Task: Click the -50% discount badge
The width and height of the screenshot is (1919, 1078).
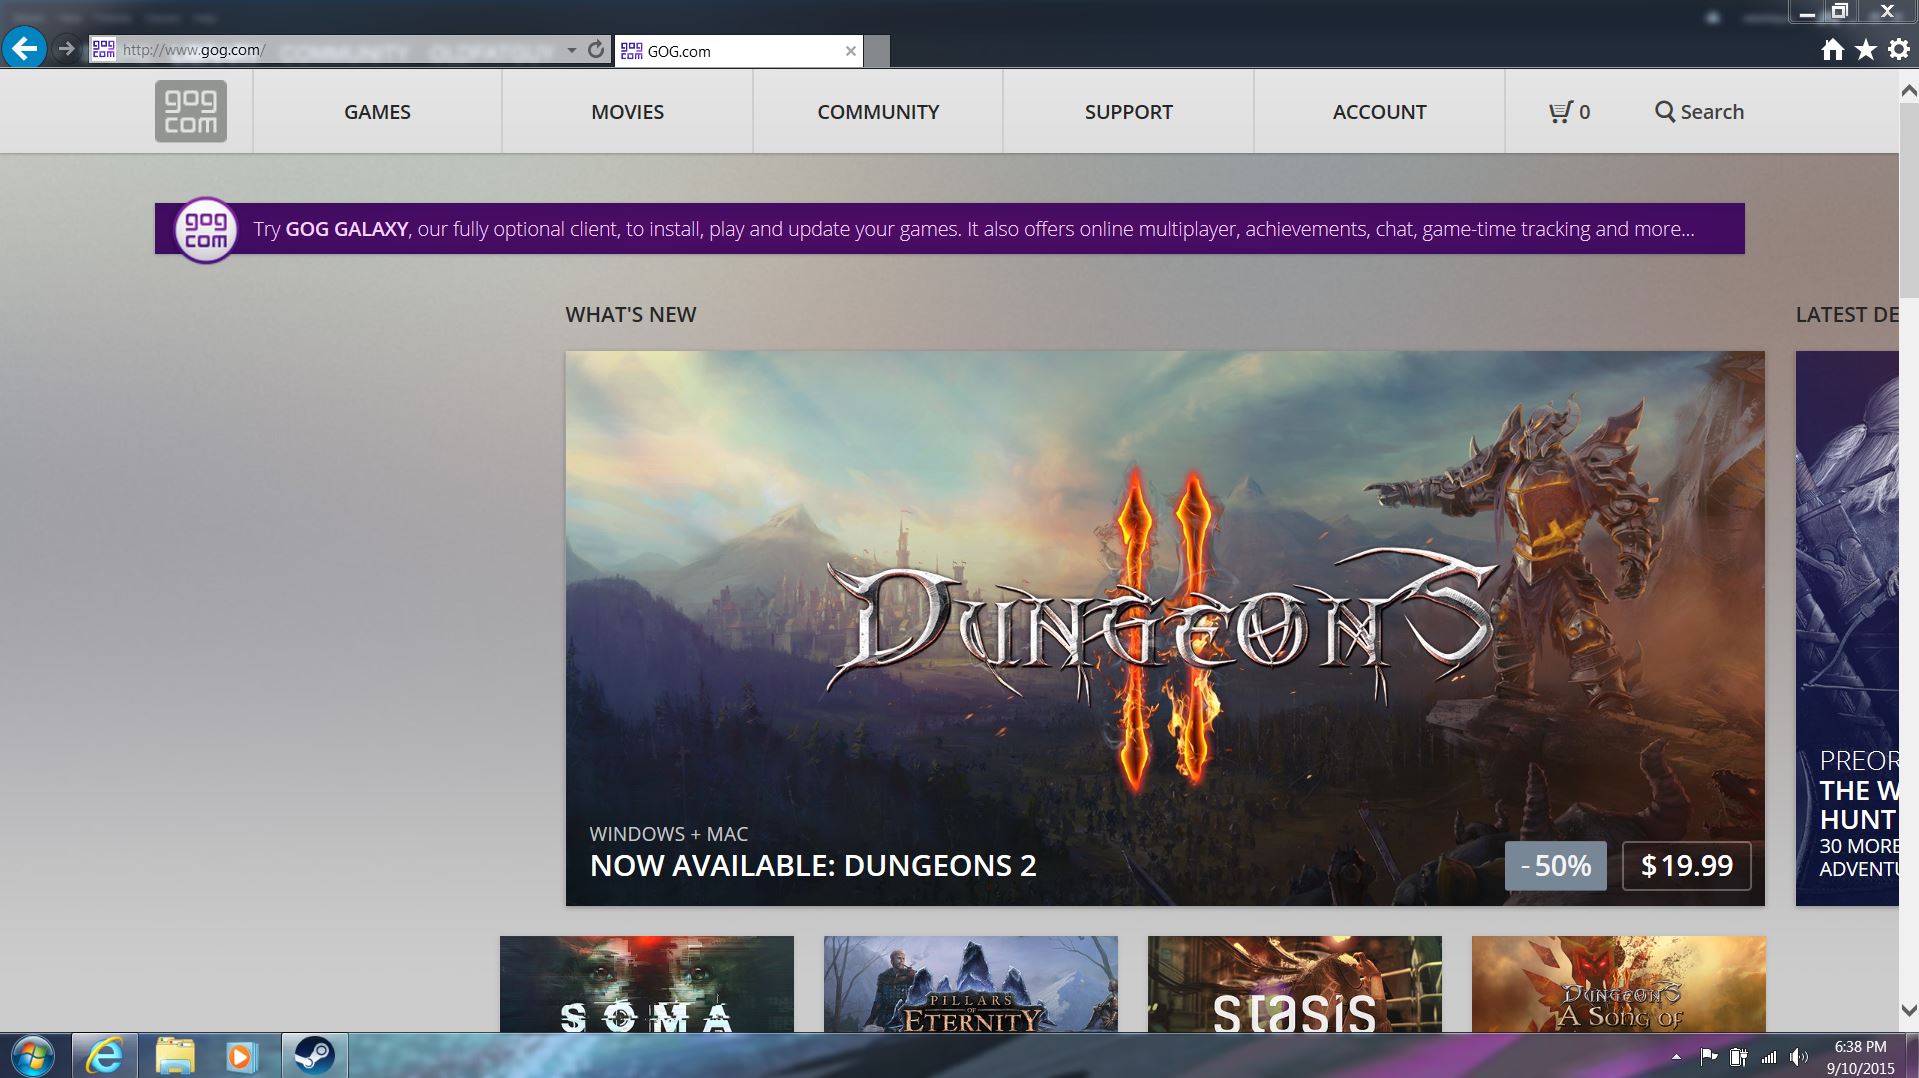Action: (1555, 865)
